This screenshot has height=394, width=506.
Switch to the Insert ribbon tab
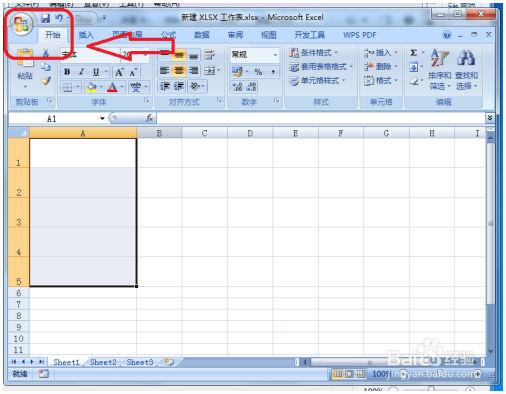[86, 35]
